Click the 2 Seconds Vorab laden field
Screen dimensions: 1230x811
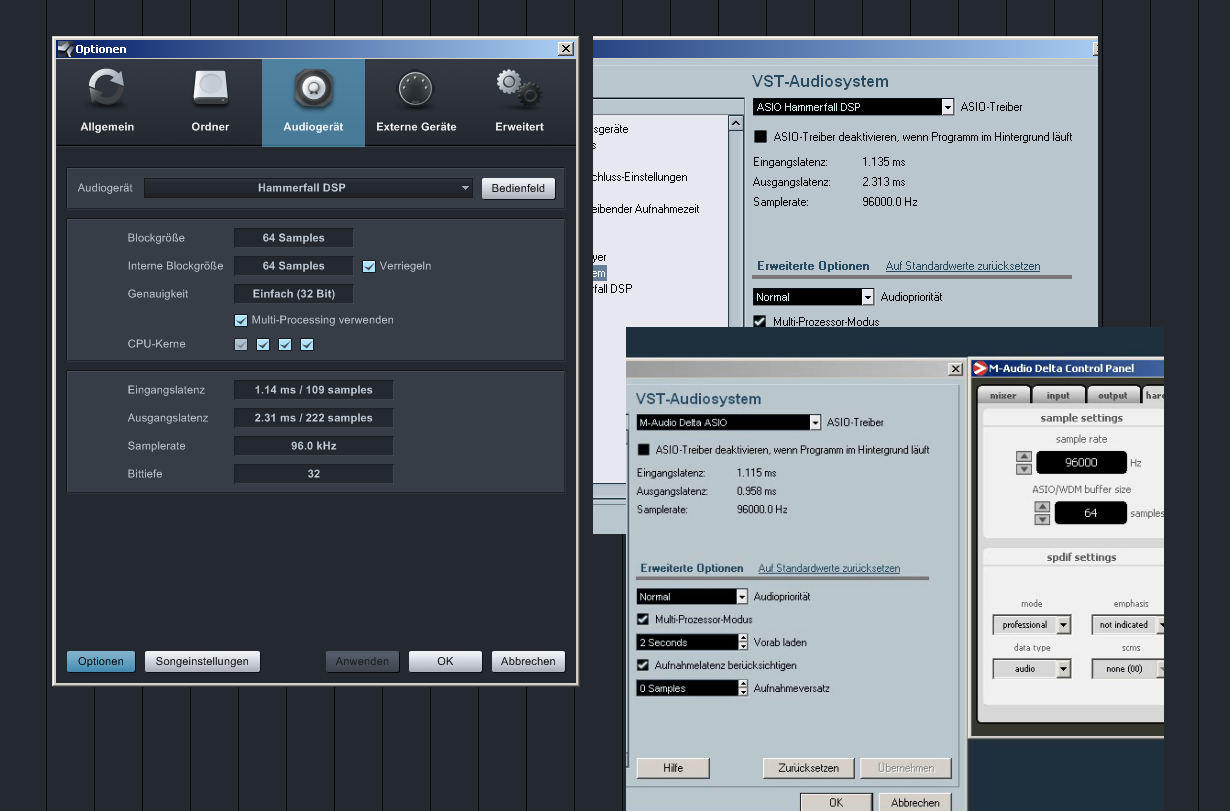687,642
